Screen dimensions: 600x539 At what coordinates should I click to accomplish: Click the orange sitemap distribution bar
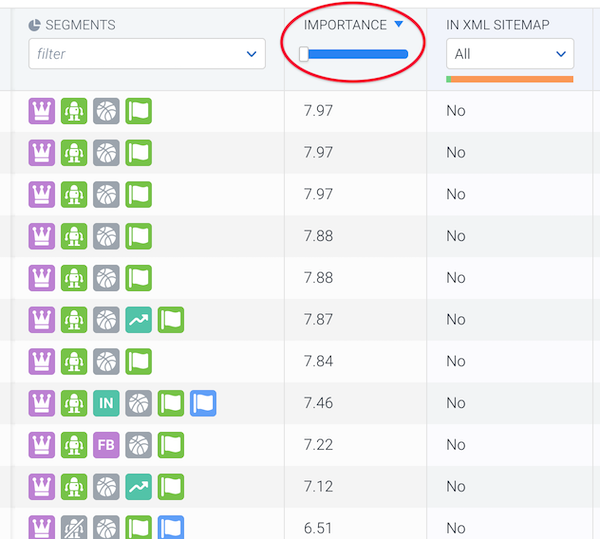[512, 79]
